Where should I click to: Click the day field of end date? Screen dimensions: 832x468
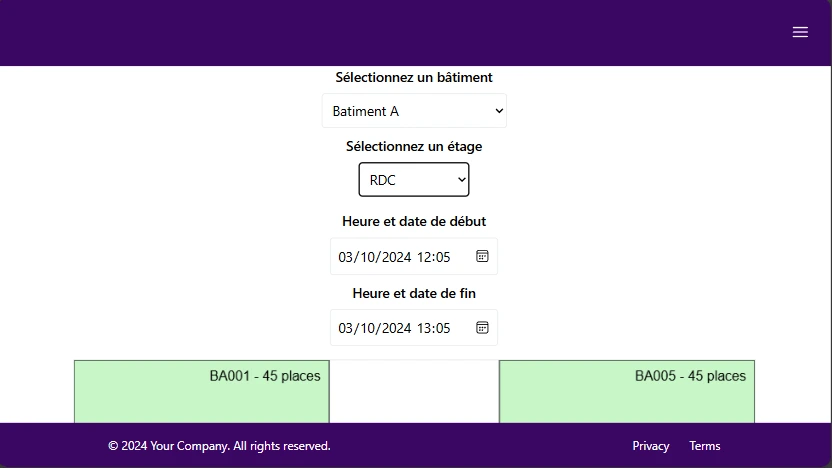pyautogui.click(x=346, y=328)
